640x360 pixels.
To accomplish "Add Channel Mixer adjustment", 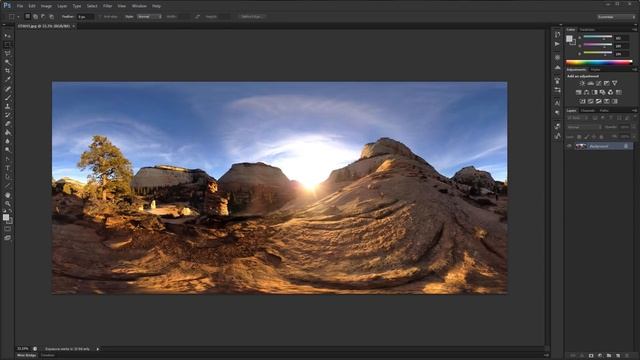I will tap(611, 92).
